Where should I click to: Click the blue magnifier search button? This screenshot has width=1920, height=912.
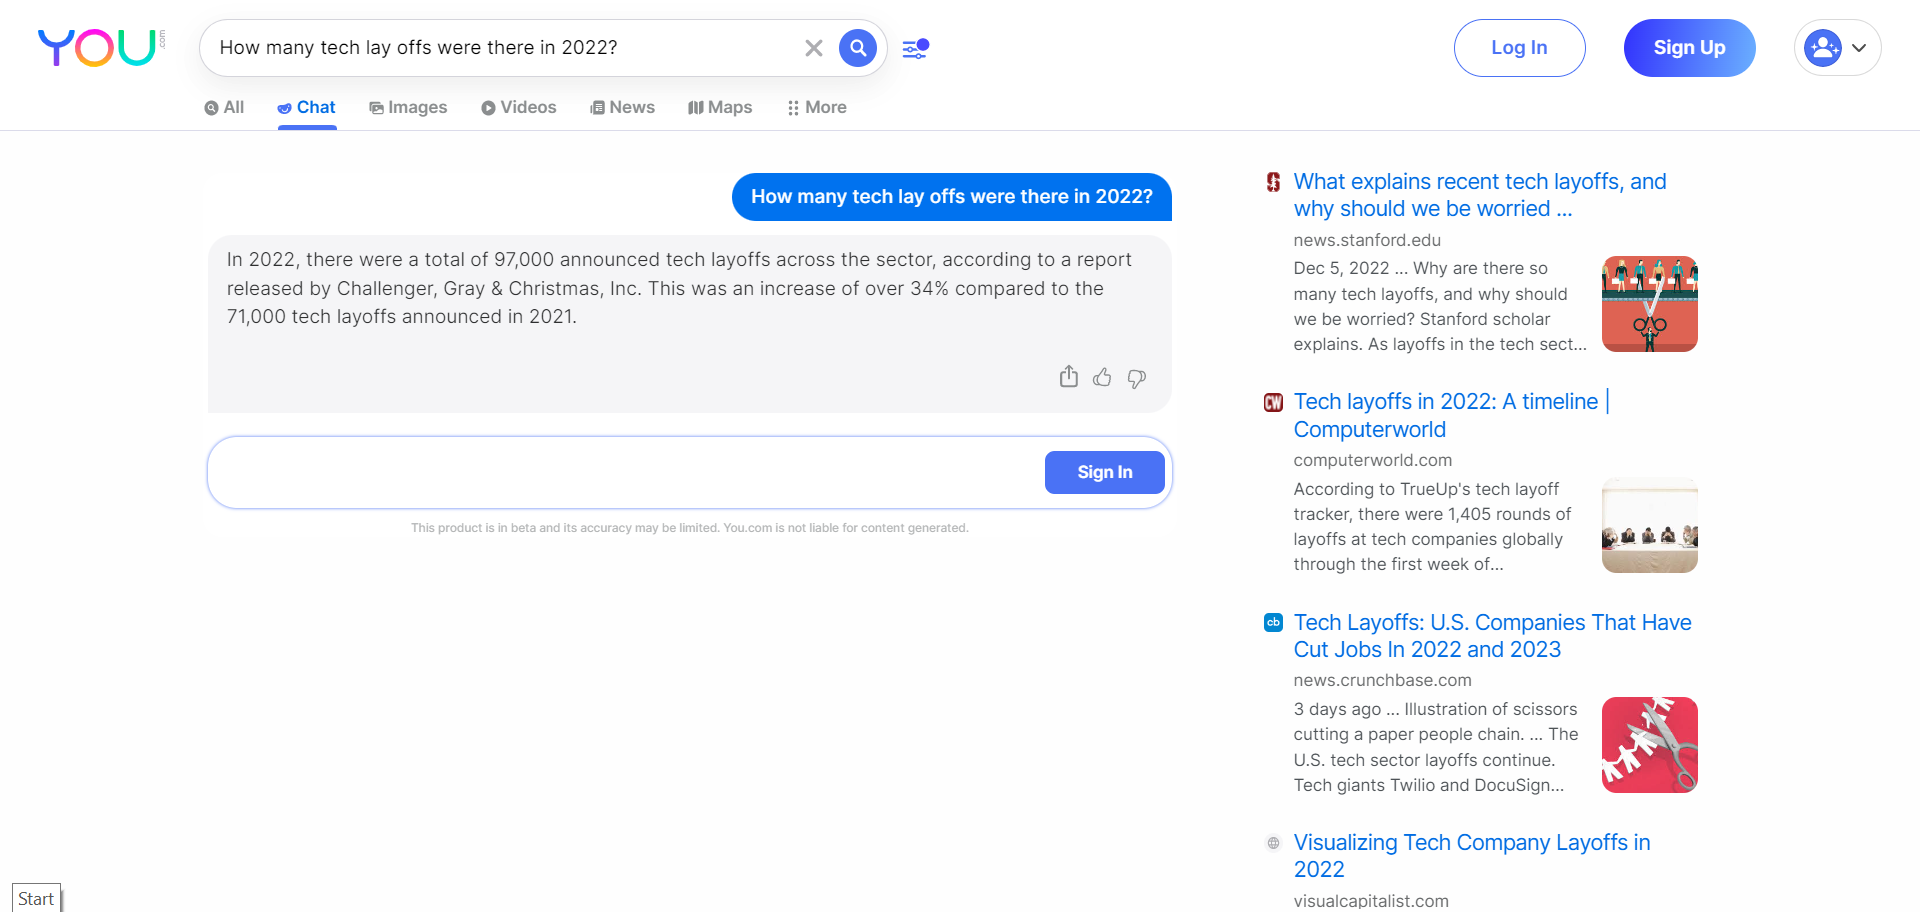(858, 47)
